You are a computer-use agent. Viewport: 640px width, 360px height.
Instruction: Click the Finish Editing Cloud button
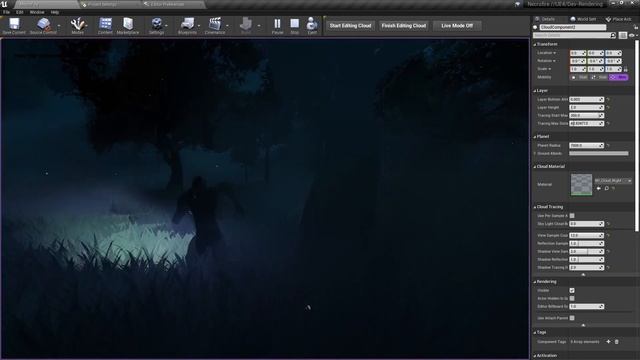tap(404, 26)
